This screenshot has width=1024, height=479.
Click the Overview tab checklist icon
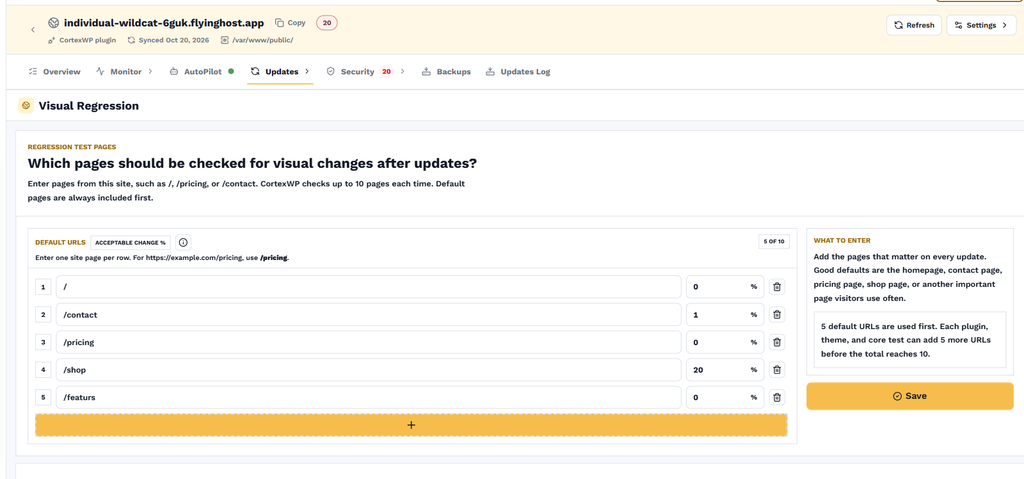pyautogui.click(x=33, y=72)
